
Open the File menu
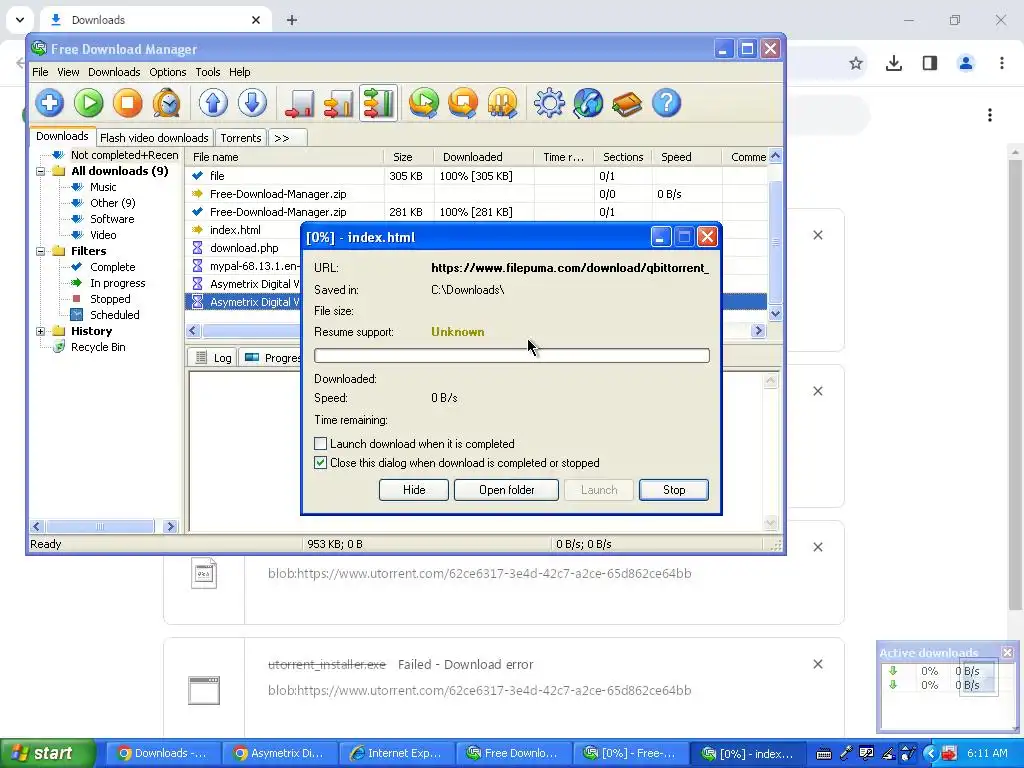(40, 72)
